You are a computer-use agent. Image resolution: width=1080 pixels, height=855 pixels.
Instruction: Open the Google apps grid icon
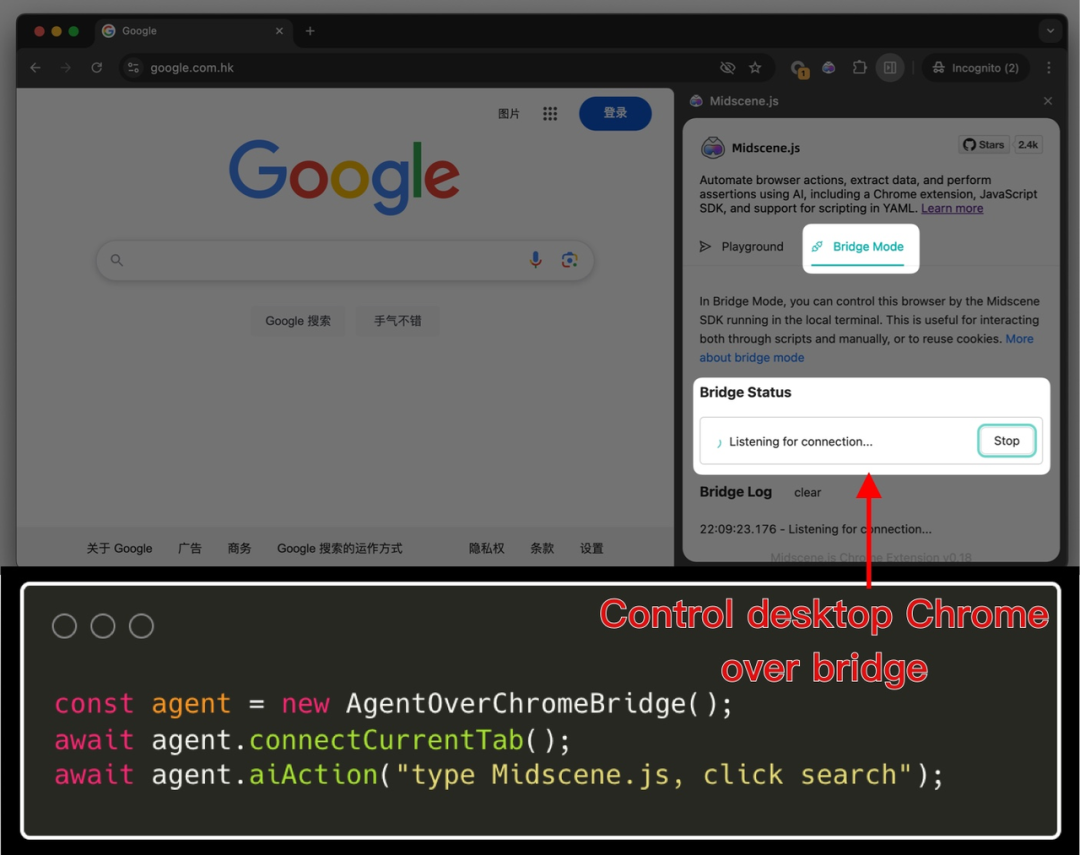[550, 114]
